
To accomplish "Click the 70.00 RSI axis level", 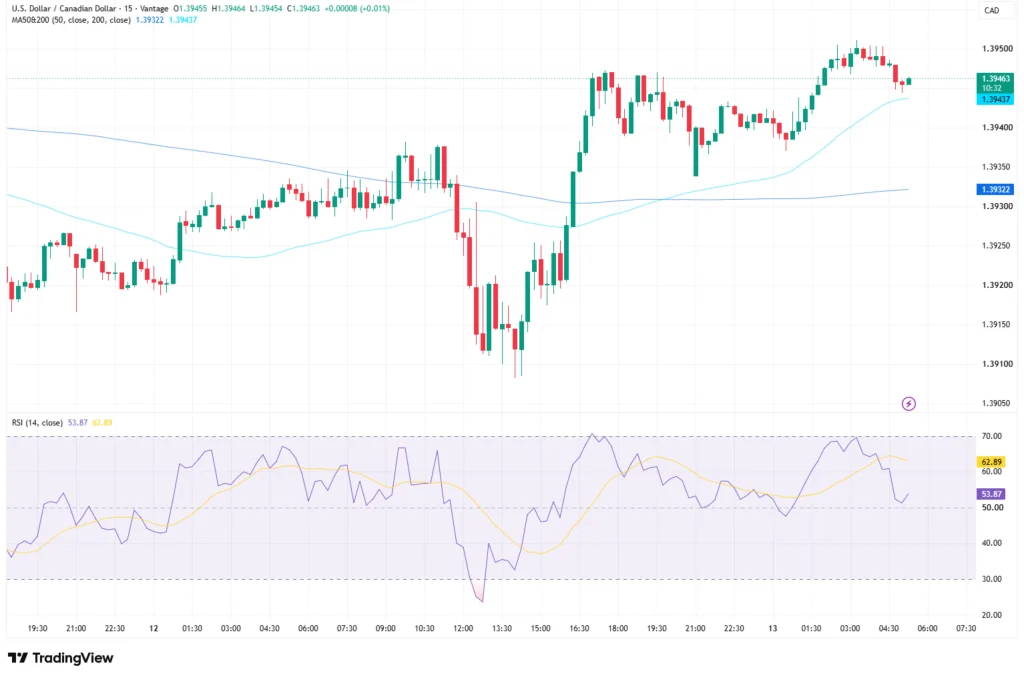I will click(x=992, y=436).
